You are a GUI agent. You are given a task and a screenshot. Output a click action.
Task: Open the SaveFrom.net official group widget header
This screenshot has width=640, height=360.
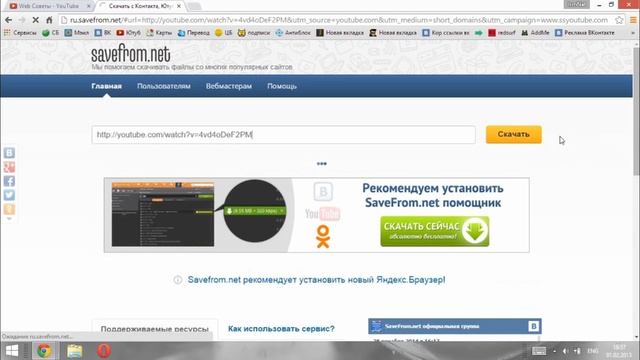(455, 326)
